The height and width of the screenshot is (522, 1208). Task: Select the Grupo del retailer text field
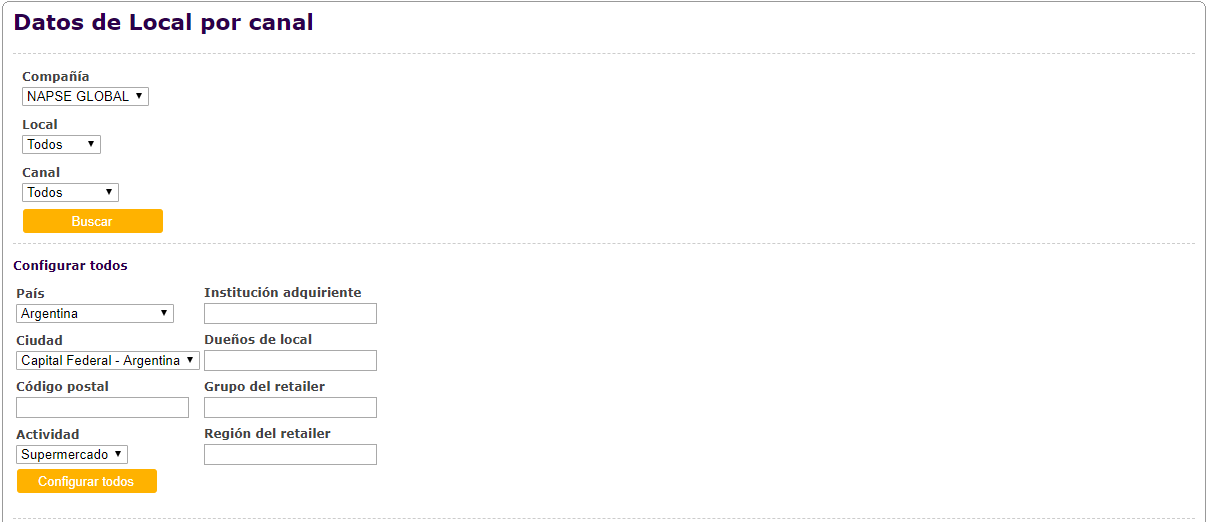[290, 408]
